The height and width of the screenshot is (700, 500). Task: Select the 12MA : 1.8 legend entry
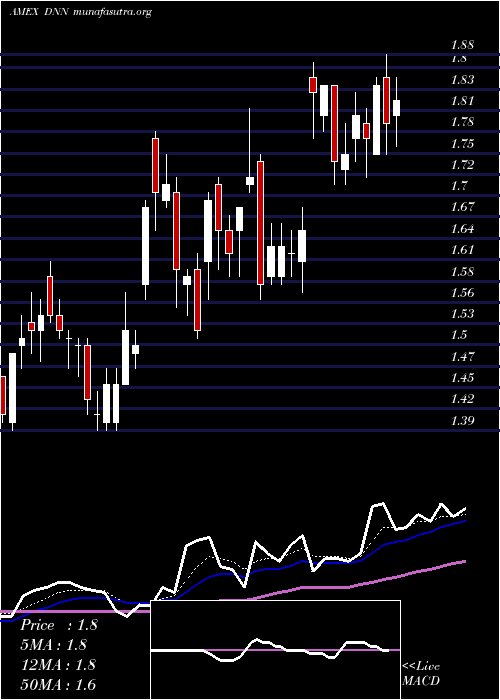pos(58,665)
